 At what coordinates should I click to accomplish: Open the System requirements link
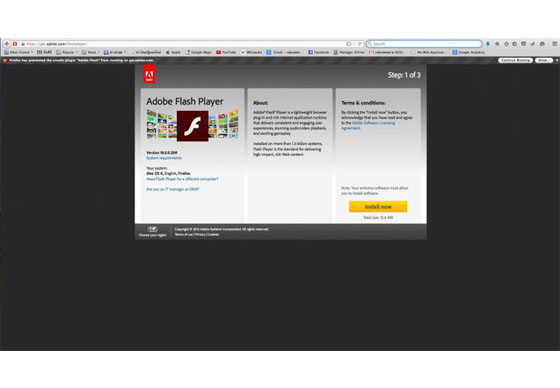click(164, 158)
